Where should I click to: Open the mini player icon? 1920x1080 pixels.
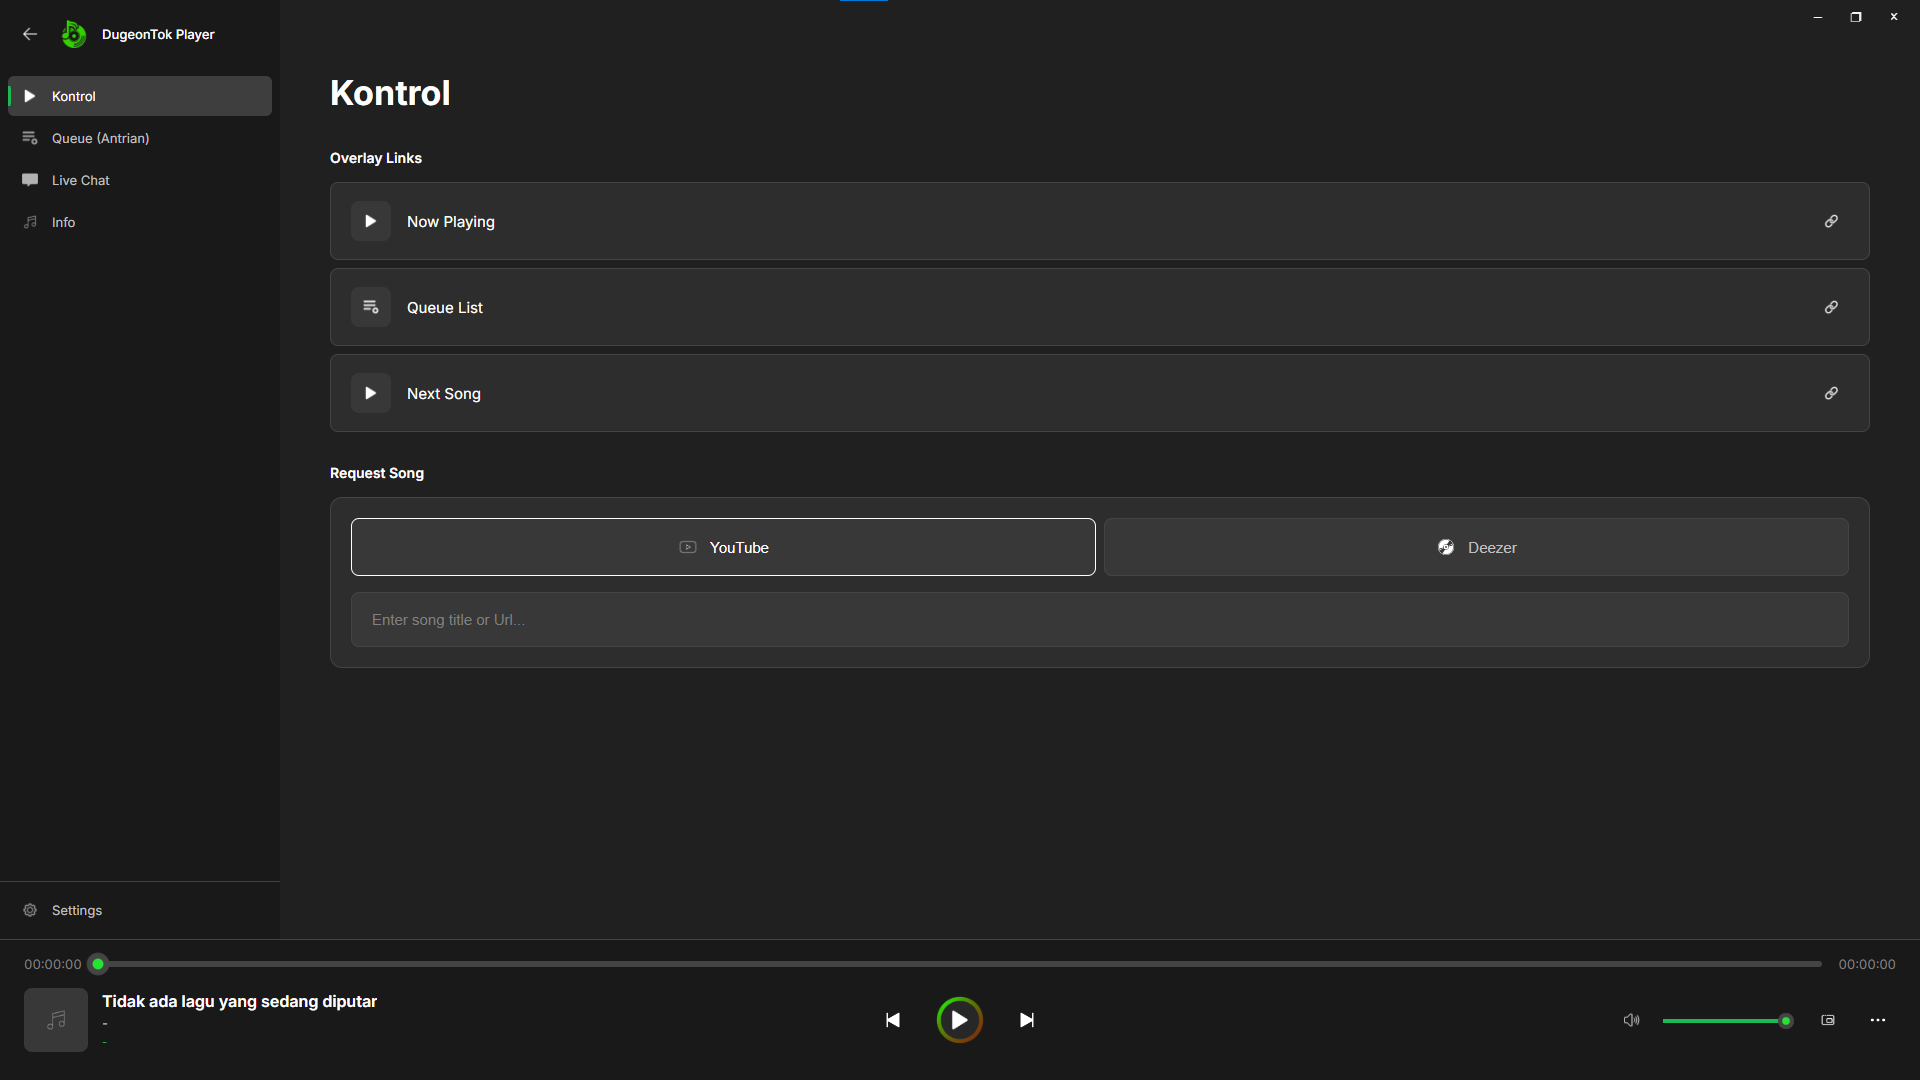(1828, 1020)
